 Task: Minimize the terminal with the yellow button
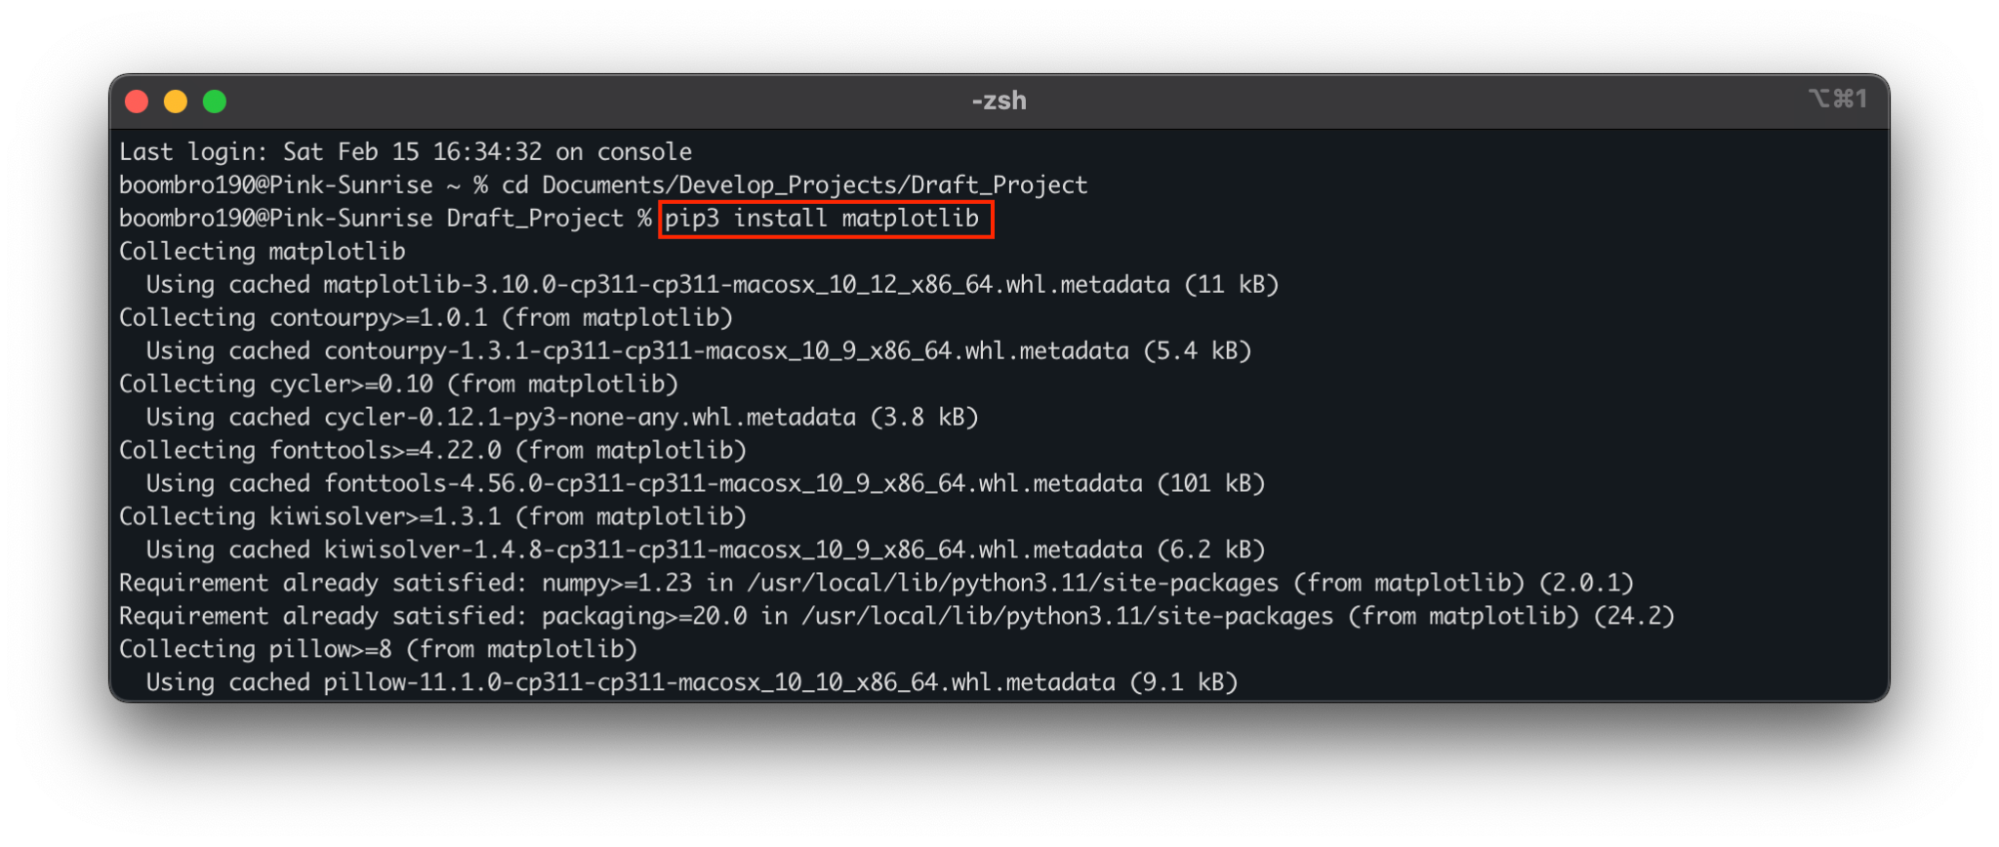pos(176,102)
